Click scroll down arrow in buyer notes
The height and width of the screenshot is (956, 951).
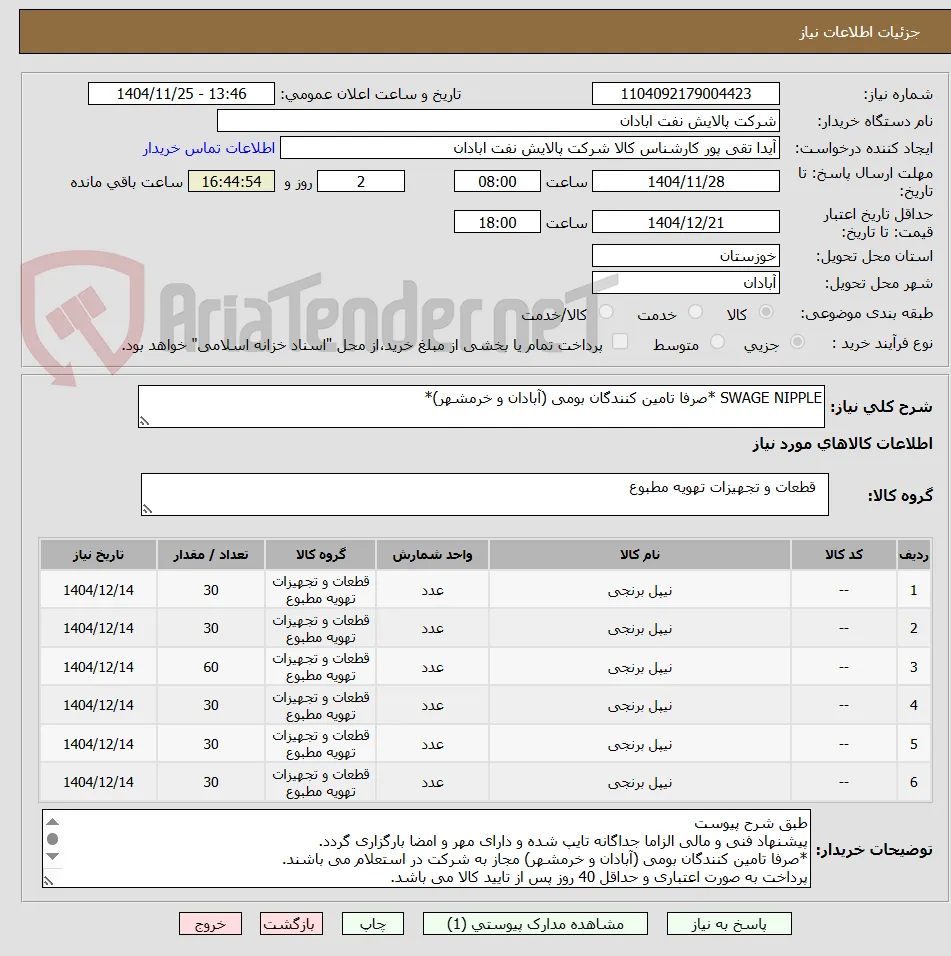[x=52, y=857]
